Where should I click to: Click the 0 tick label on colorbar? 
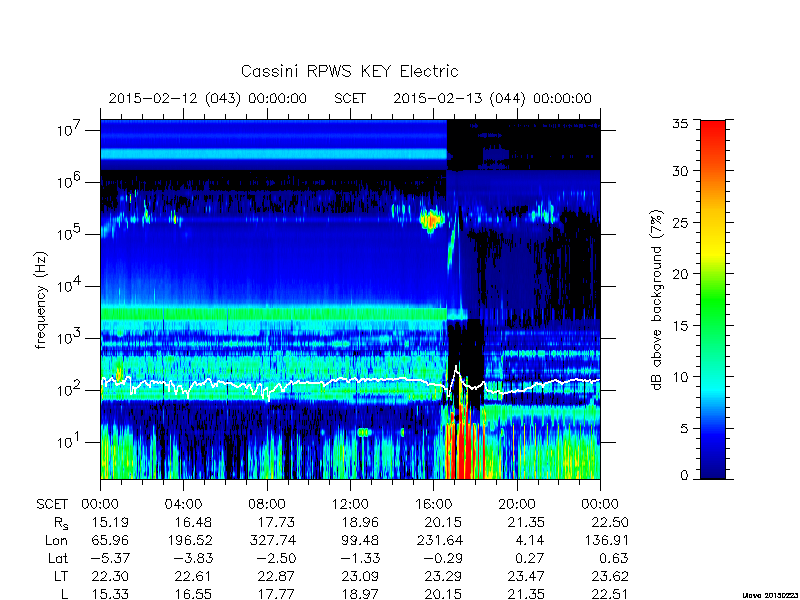click(x=684, y=476)
